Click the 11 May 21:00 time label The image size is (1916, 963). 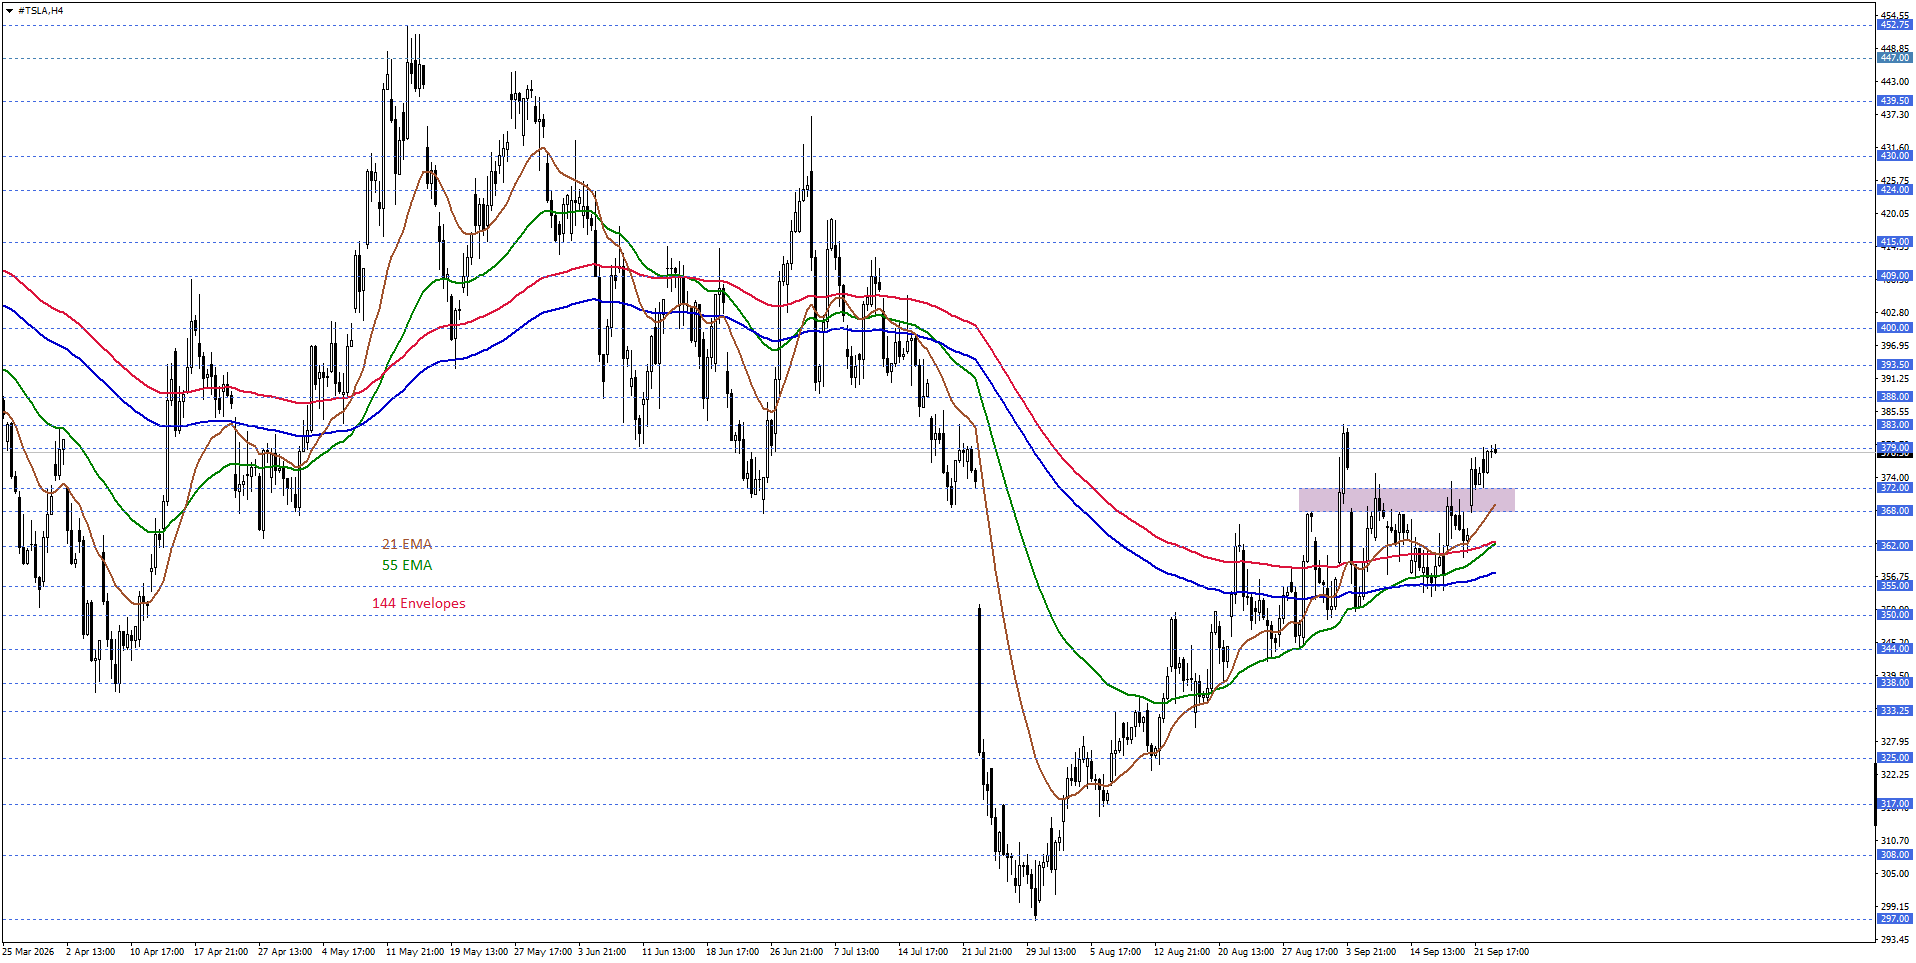click(415, 951)
